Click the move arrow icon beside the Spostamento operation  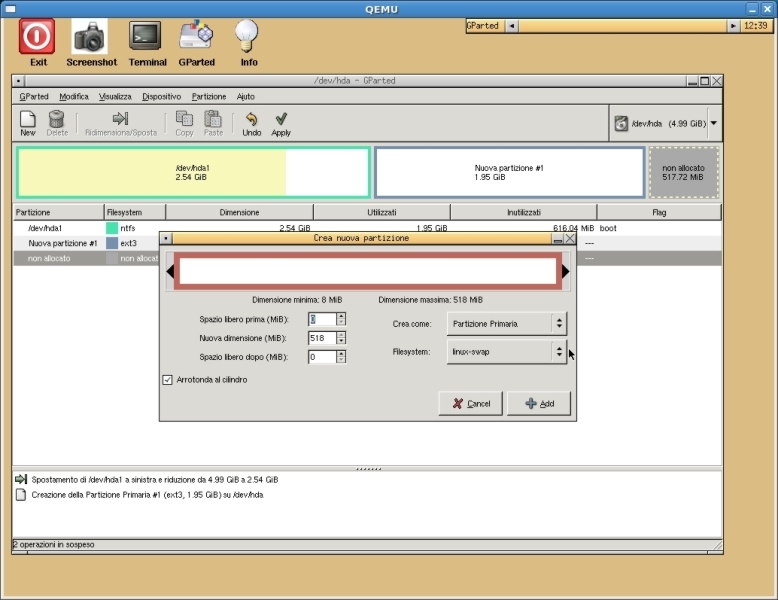tap(21, 479)
